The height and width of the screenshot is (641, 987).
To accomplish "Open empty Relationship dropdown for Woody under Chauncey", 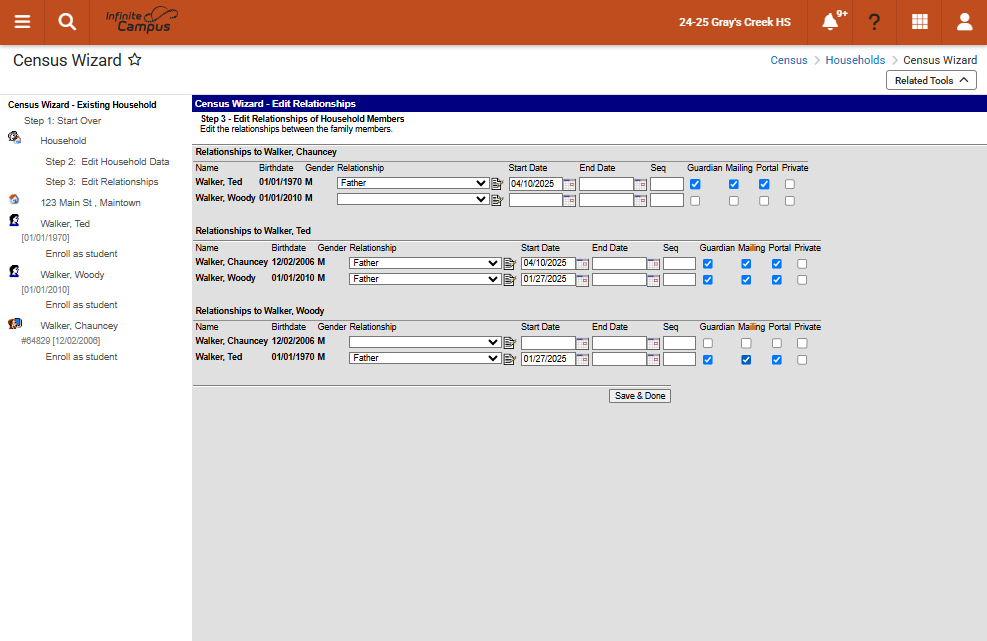I will click(413, 199).
